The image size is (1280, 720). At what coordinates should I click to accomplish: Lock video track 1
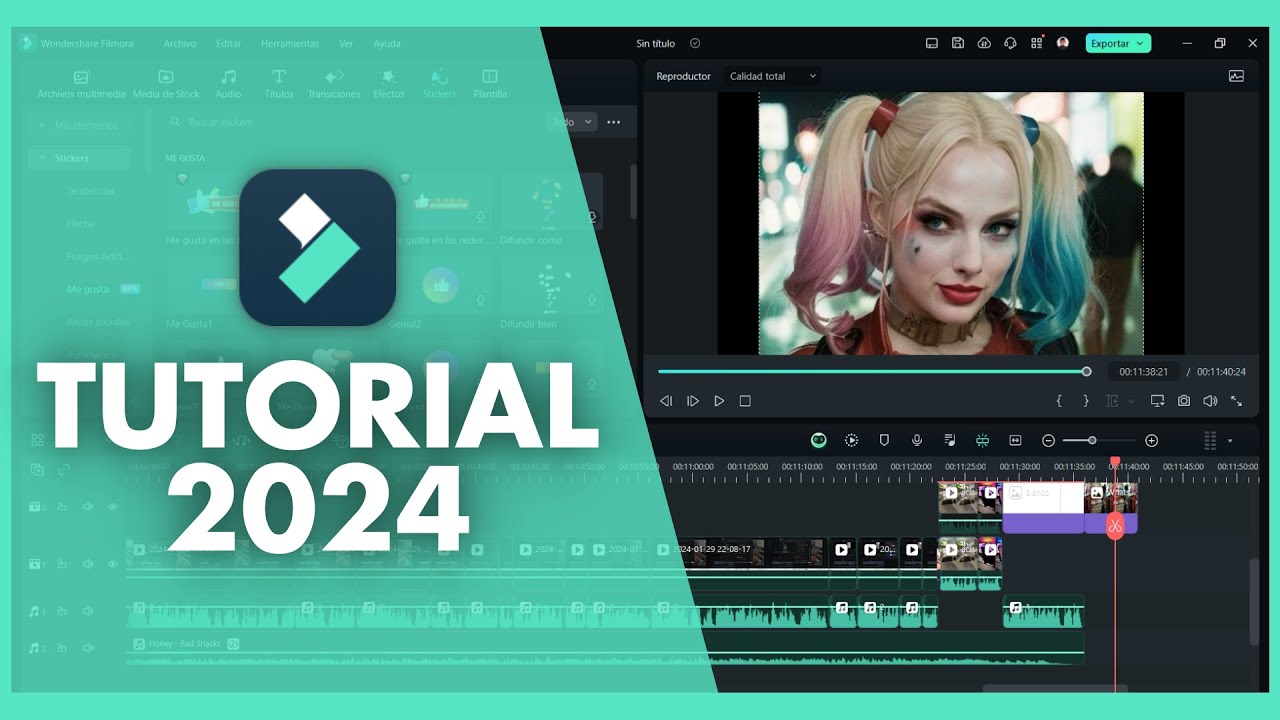pyautogui.click(x=62, y=564)
